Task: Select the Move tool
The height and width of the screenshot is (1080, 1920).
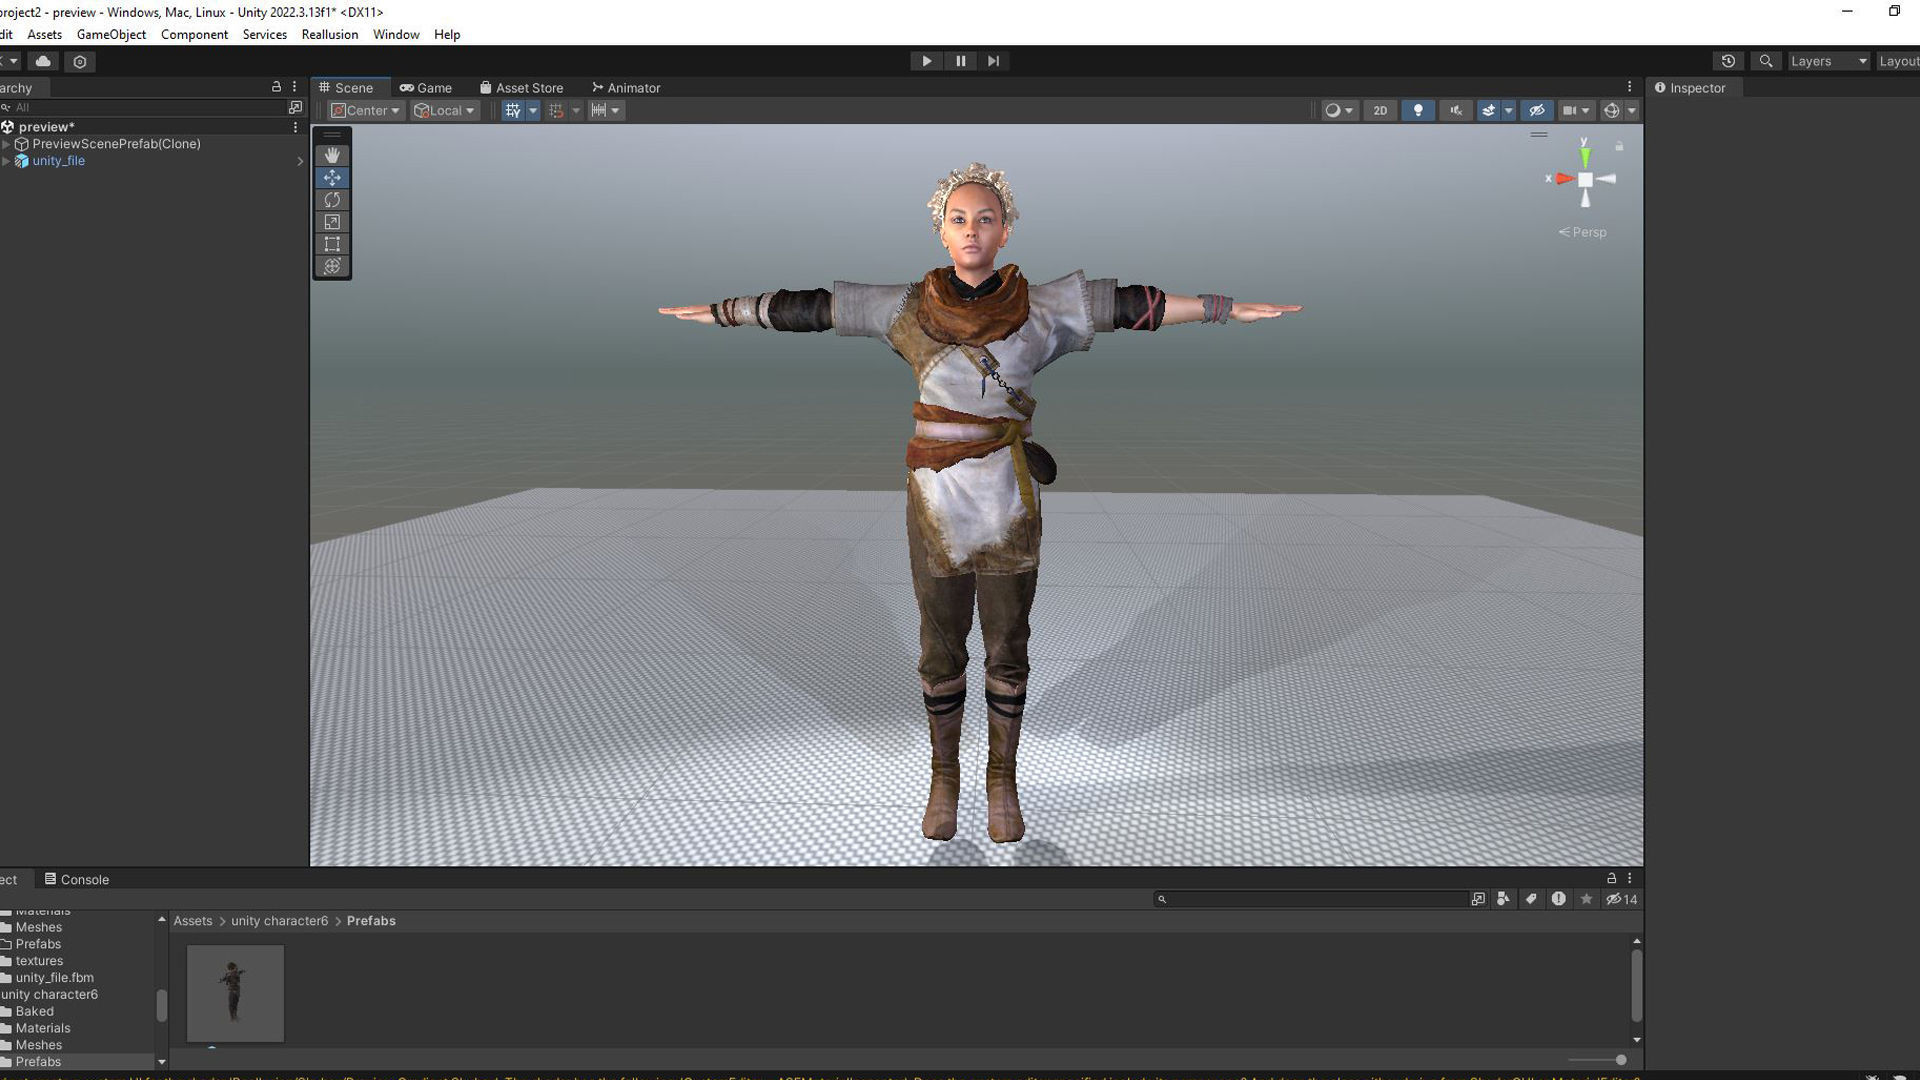Action: point(332,177)
